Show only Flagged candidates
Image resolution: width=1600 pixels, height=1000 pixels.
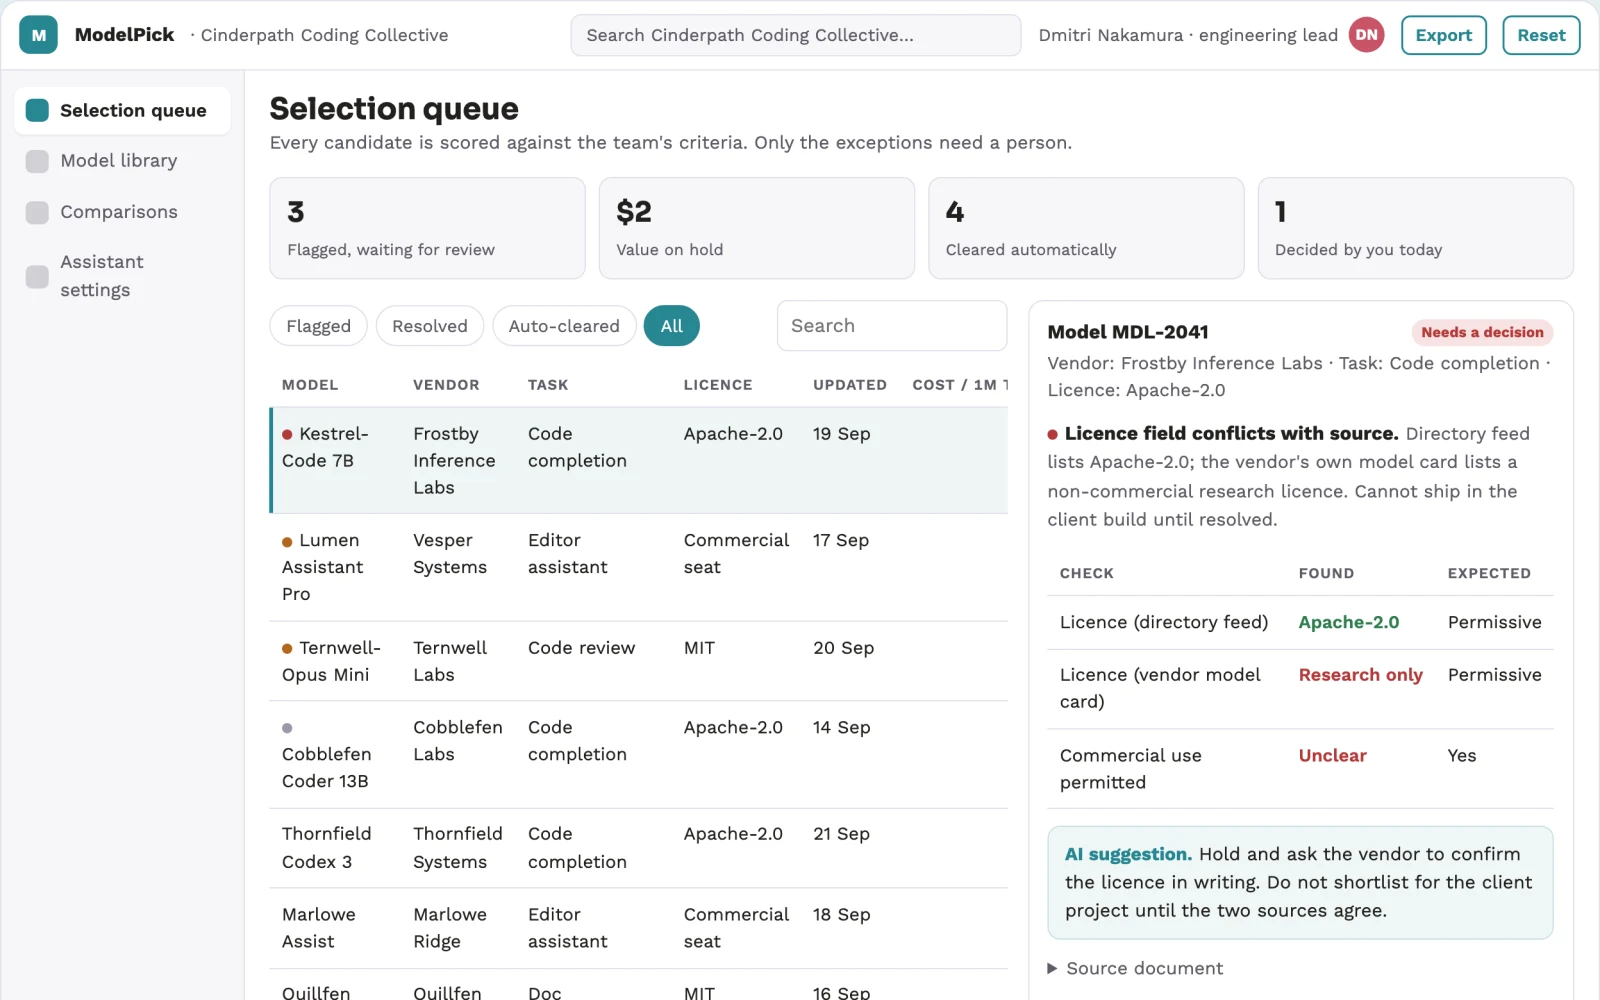click(318, 326)
